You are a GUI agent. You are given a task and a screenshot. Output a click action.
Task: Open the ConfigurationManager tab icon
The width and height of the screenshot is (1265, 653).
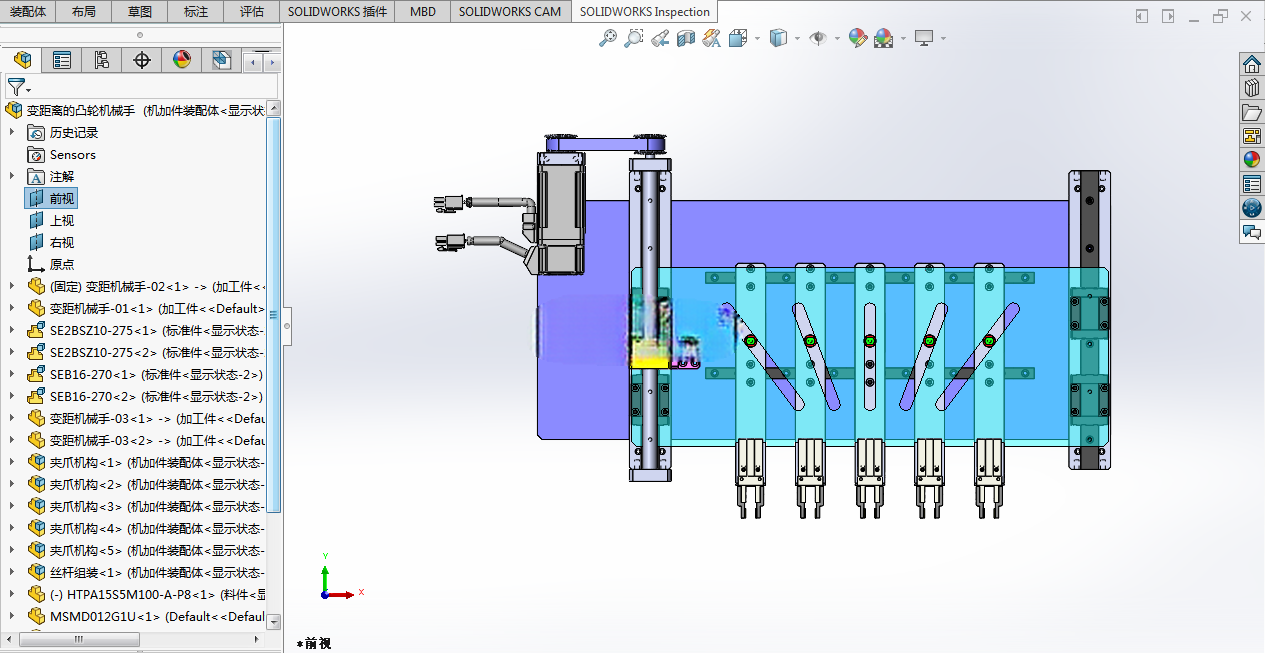[x=102, y=60]
